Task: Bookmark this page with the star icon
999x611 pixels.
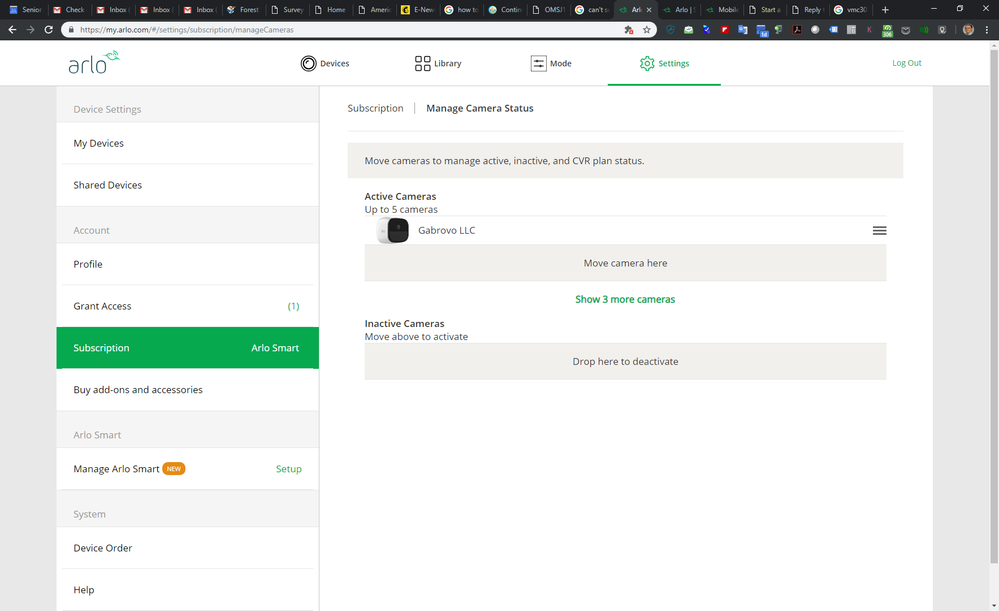Action: tap(647, 29)
